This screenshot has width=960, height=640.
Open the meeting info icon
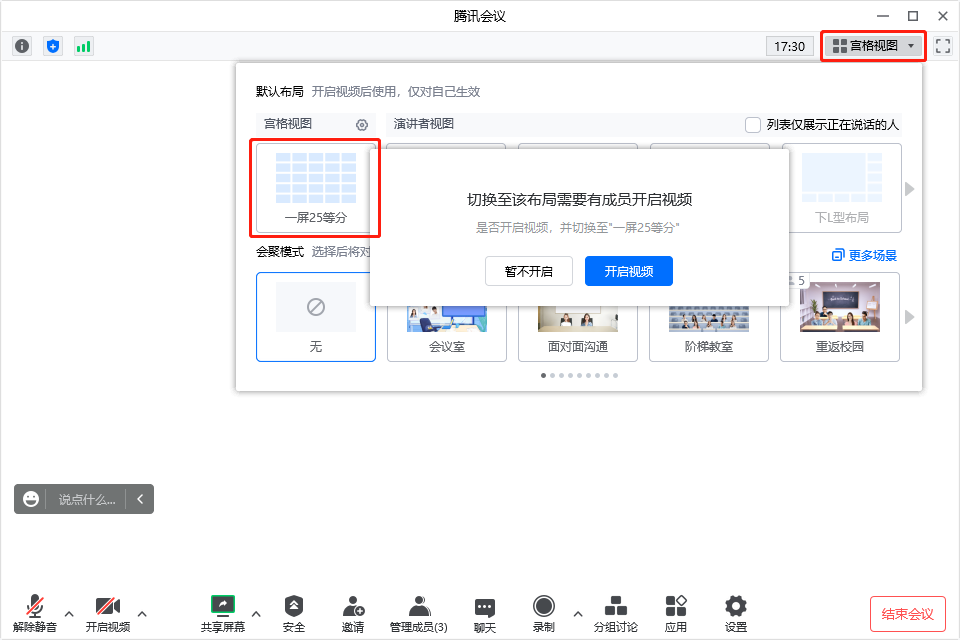coord(22,46)
